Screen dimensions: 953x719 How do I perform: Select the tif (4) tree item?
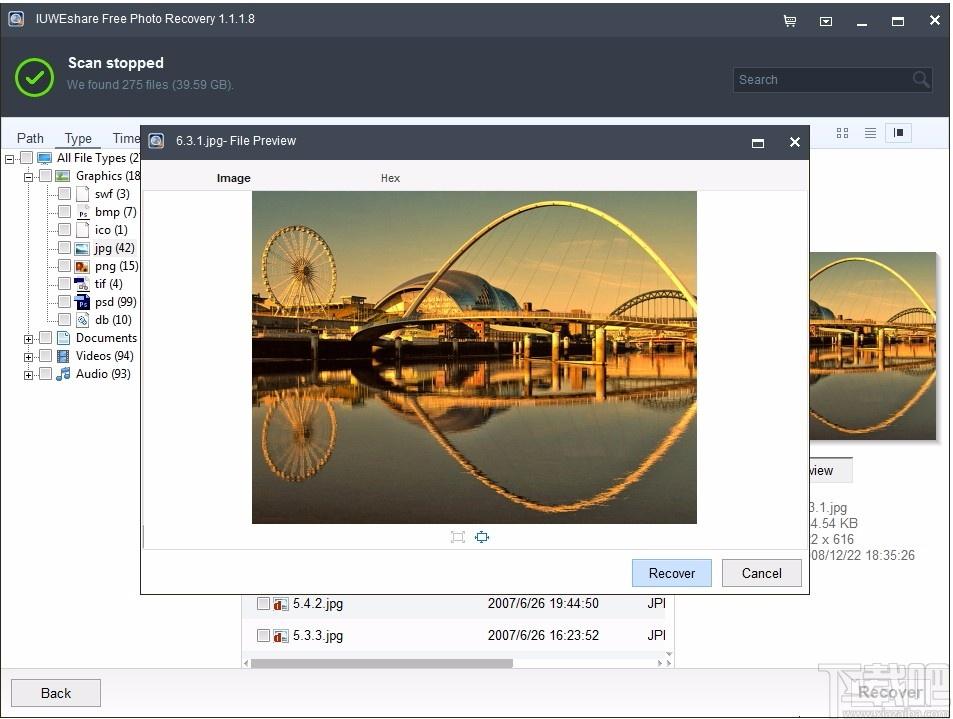pos(108,284)
